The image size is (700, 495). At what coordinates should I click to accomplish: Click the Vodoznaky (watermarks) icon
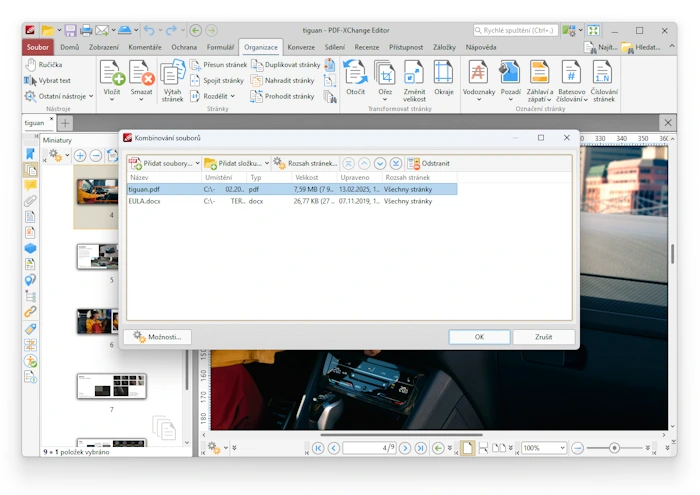[479, 72]
